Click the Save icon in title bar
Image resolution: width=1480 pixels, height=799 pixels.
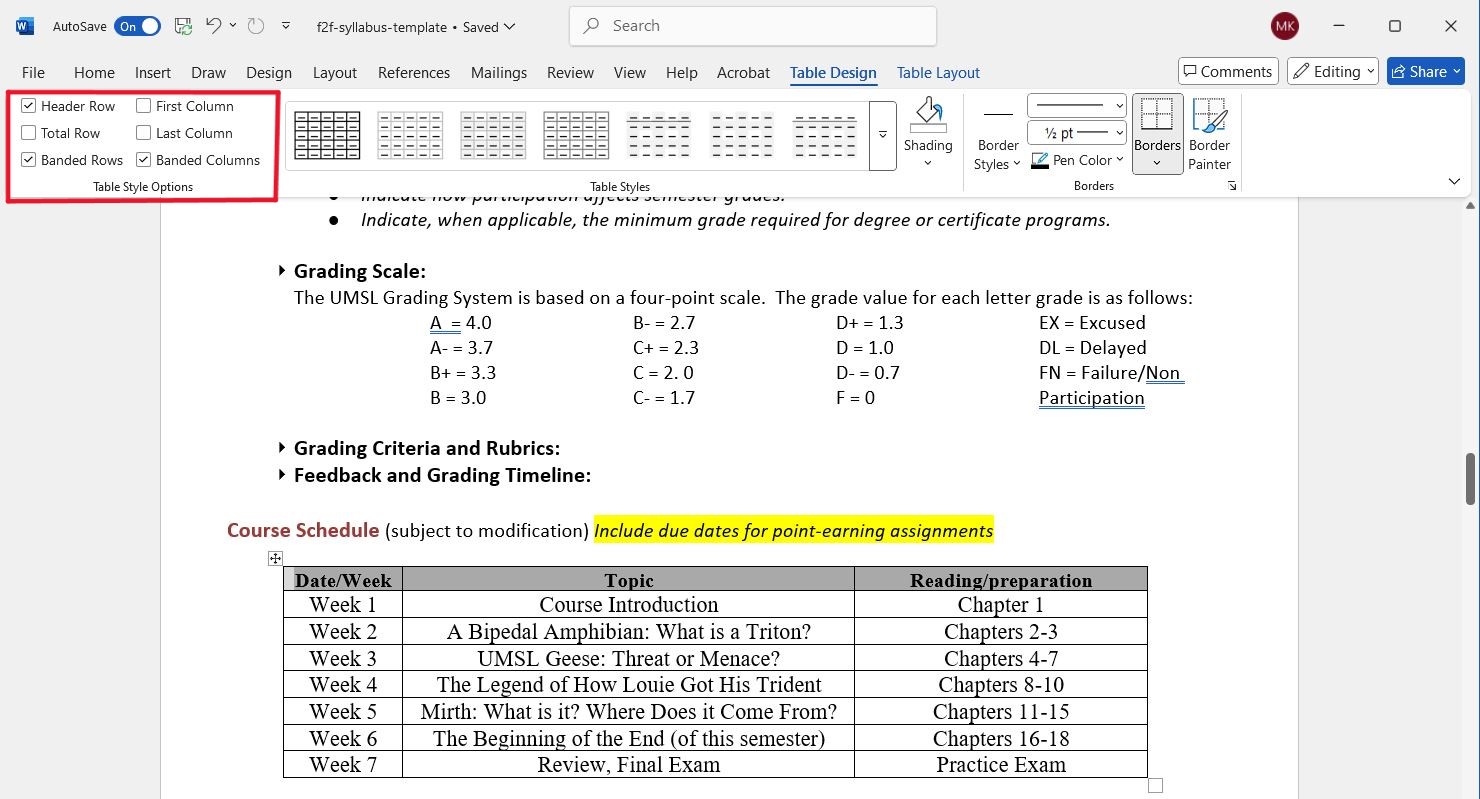tap(183, 26)
